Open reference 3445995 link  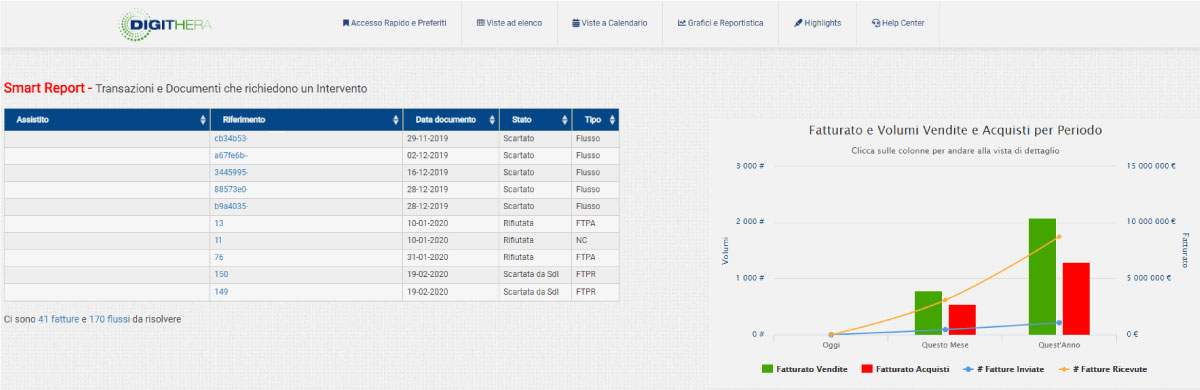pyautogui.click(x=231, y=172)
